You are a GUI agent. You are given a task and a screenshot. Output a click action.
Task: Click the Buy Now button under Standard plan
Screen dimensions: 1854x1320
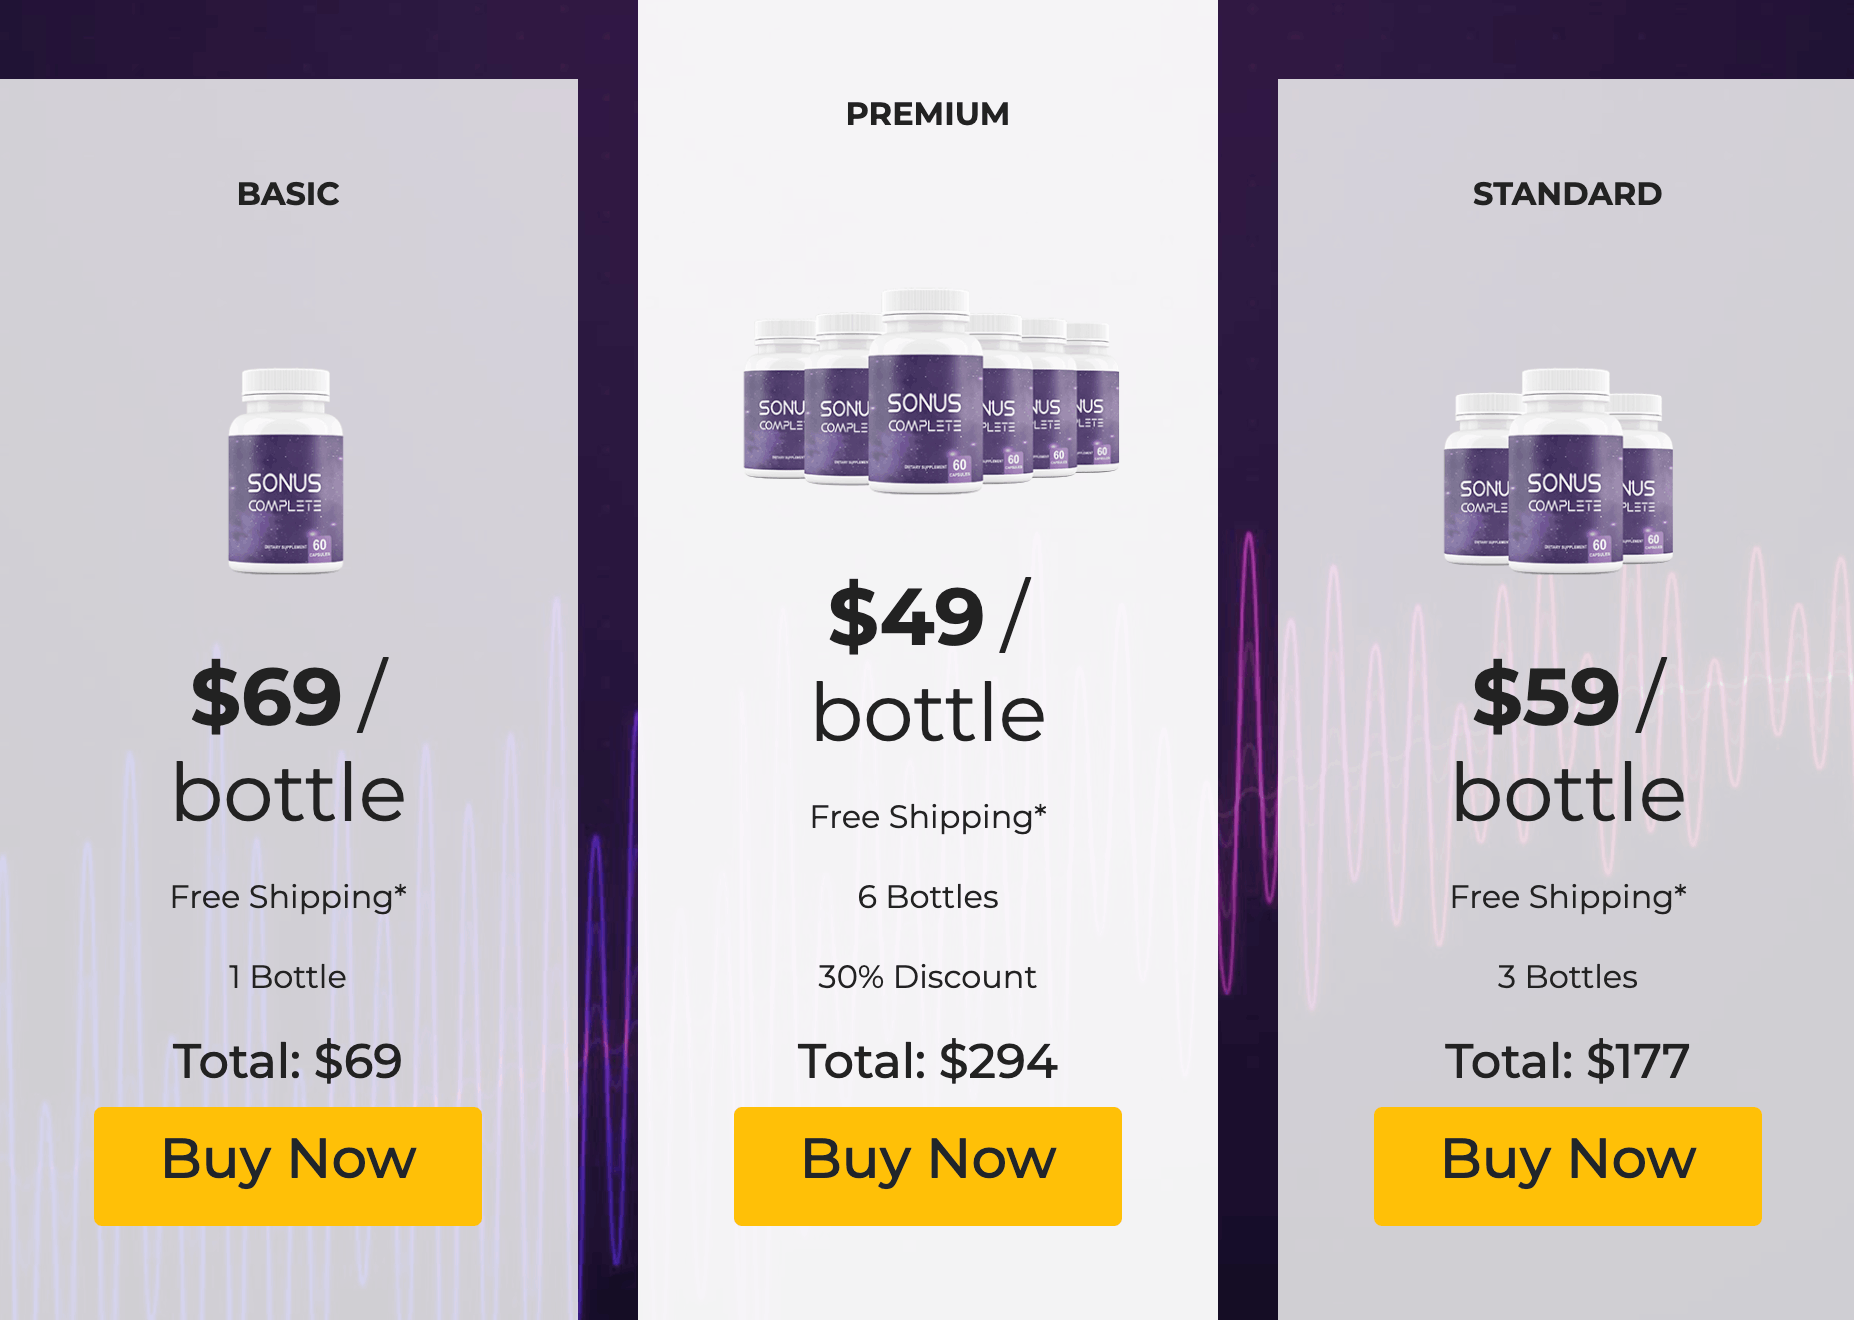1566,1161
